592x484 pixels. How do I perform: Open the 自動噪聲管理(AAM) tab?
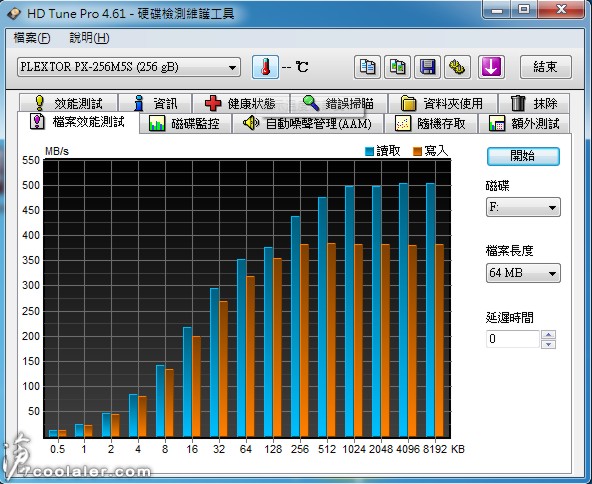(308, 123)
